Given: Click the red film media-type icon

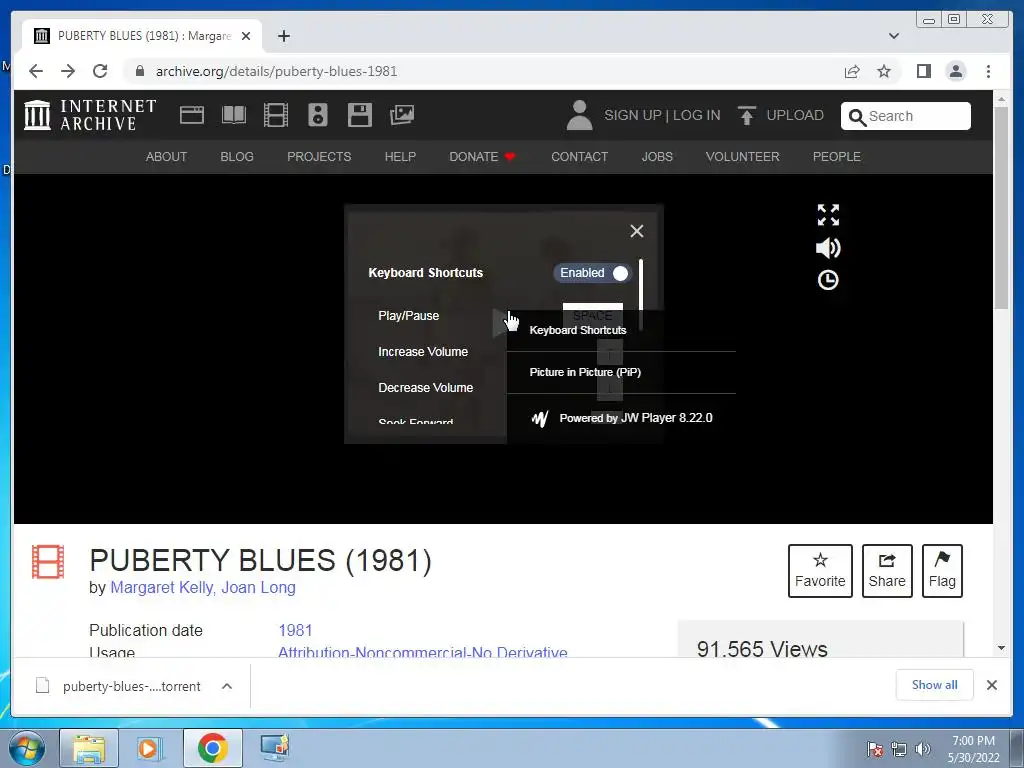Looking at the screenshot, I should [x=48, y=562].
